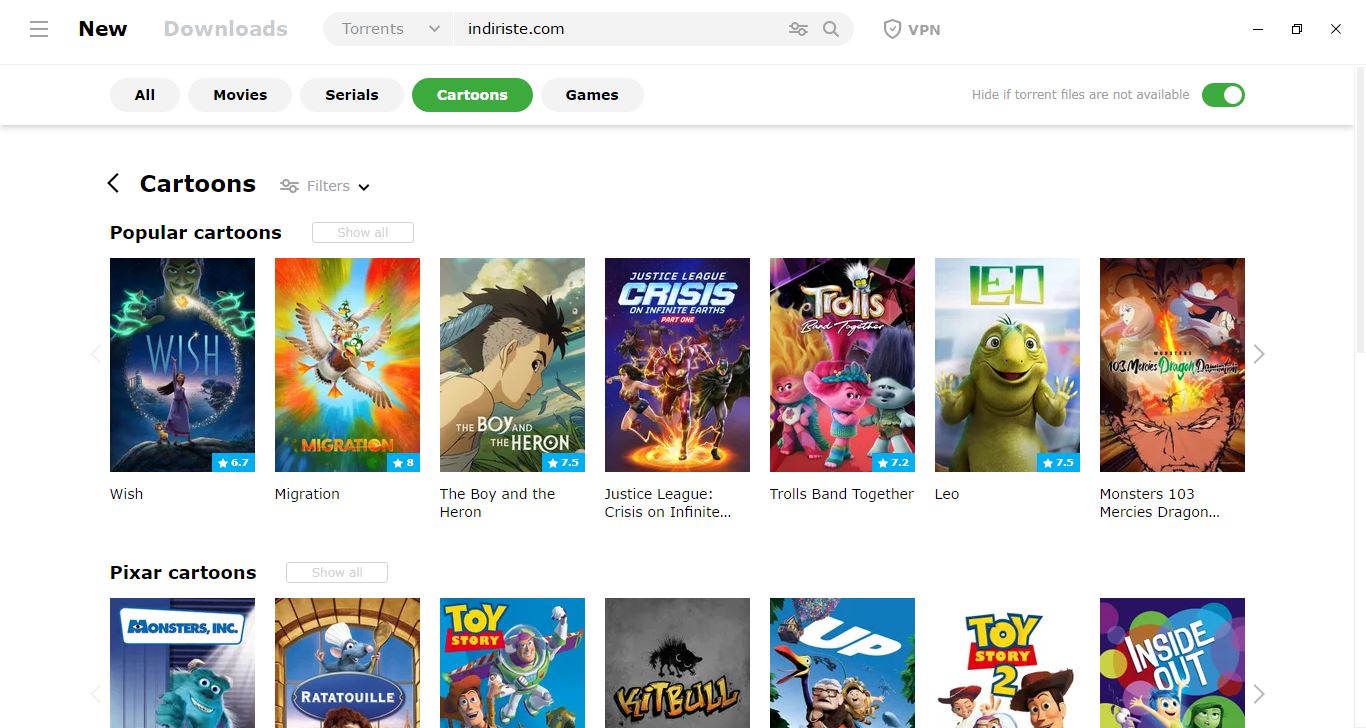This screenshot has width=1366, height=728.
Task: Open The Boy and the Heron title link
Action: [497, 503]
